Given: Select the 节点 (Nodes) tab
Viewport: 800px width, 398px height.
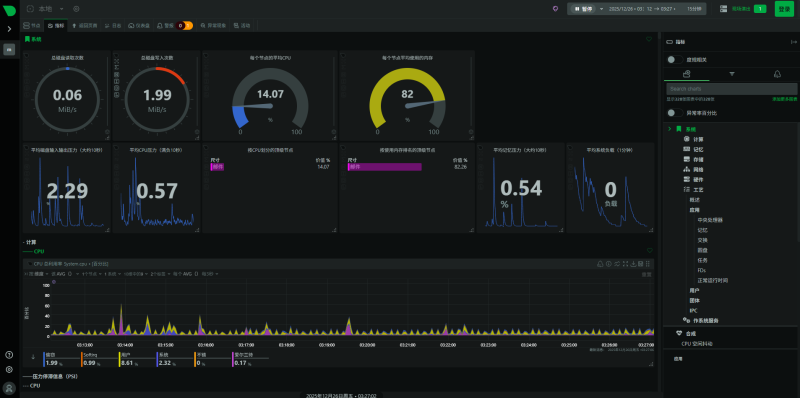Looking at the screenshot, I should click(32, 25).
